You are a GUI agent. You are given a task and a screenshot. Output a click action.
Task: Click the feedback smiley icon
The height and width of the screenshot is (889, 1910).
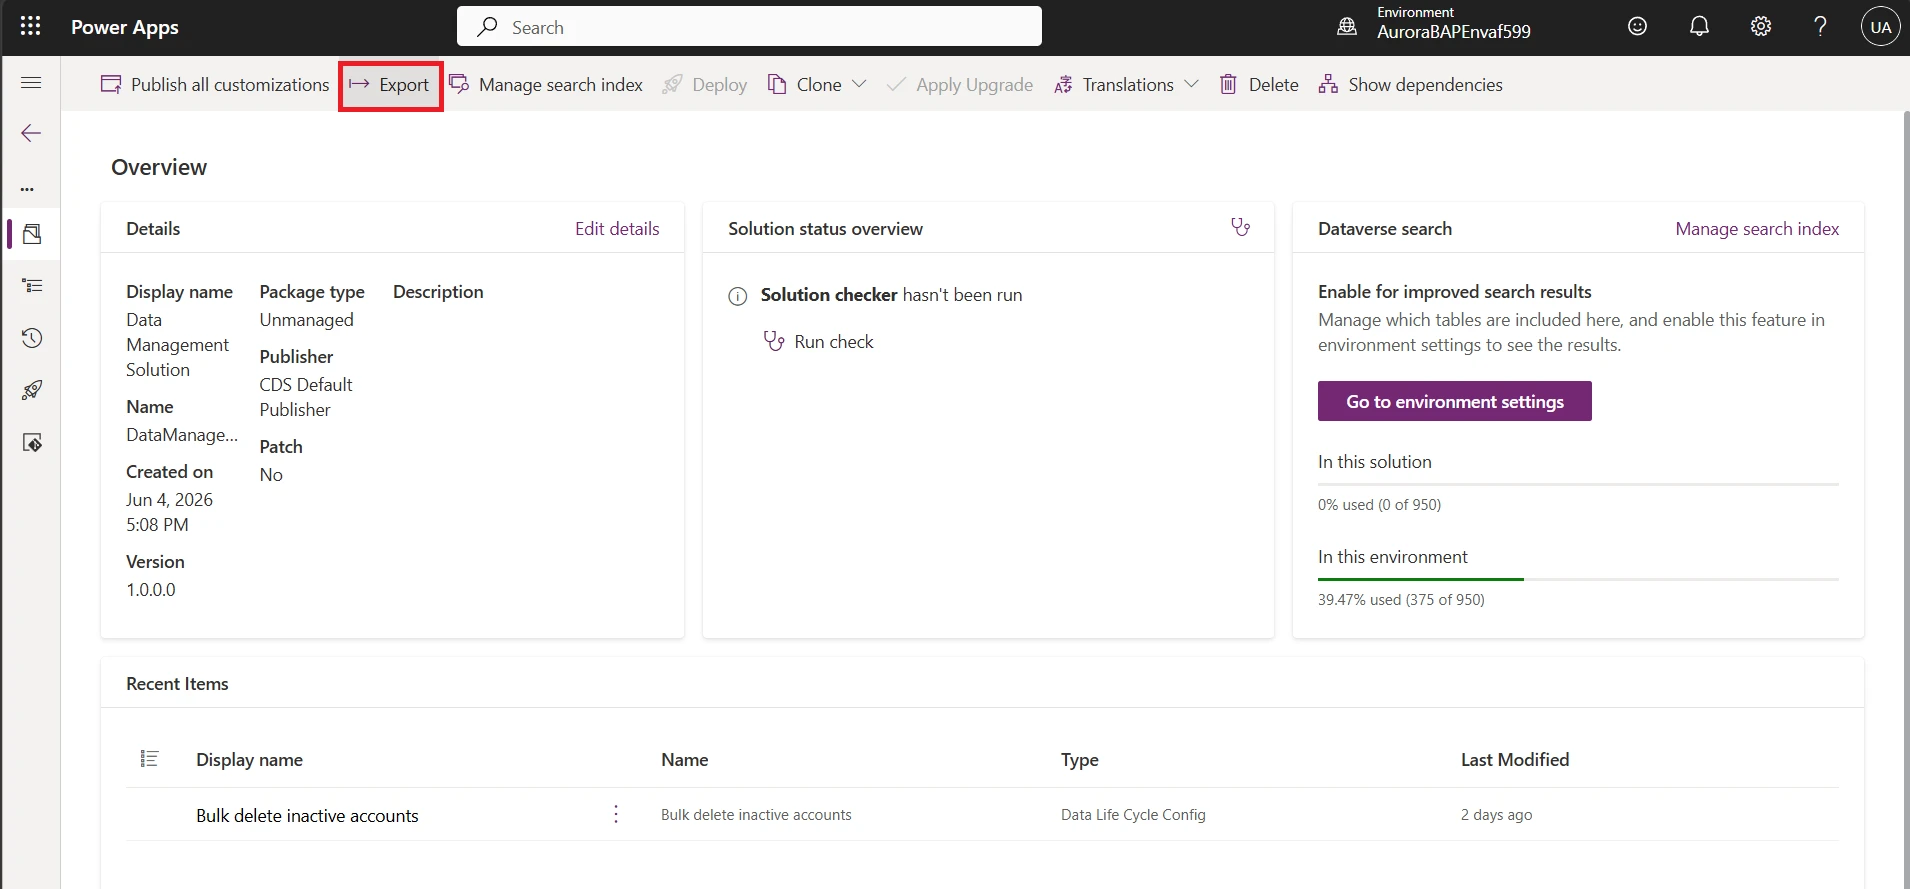1637,27
